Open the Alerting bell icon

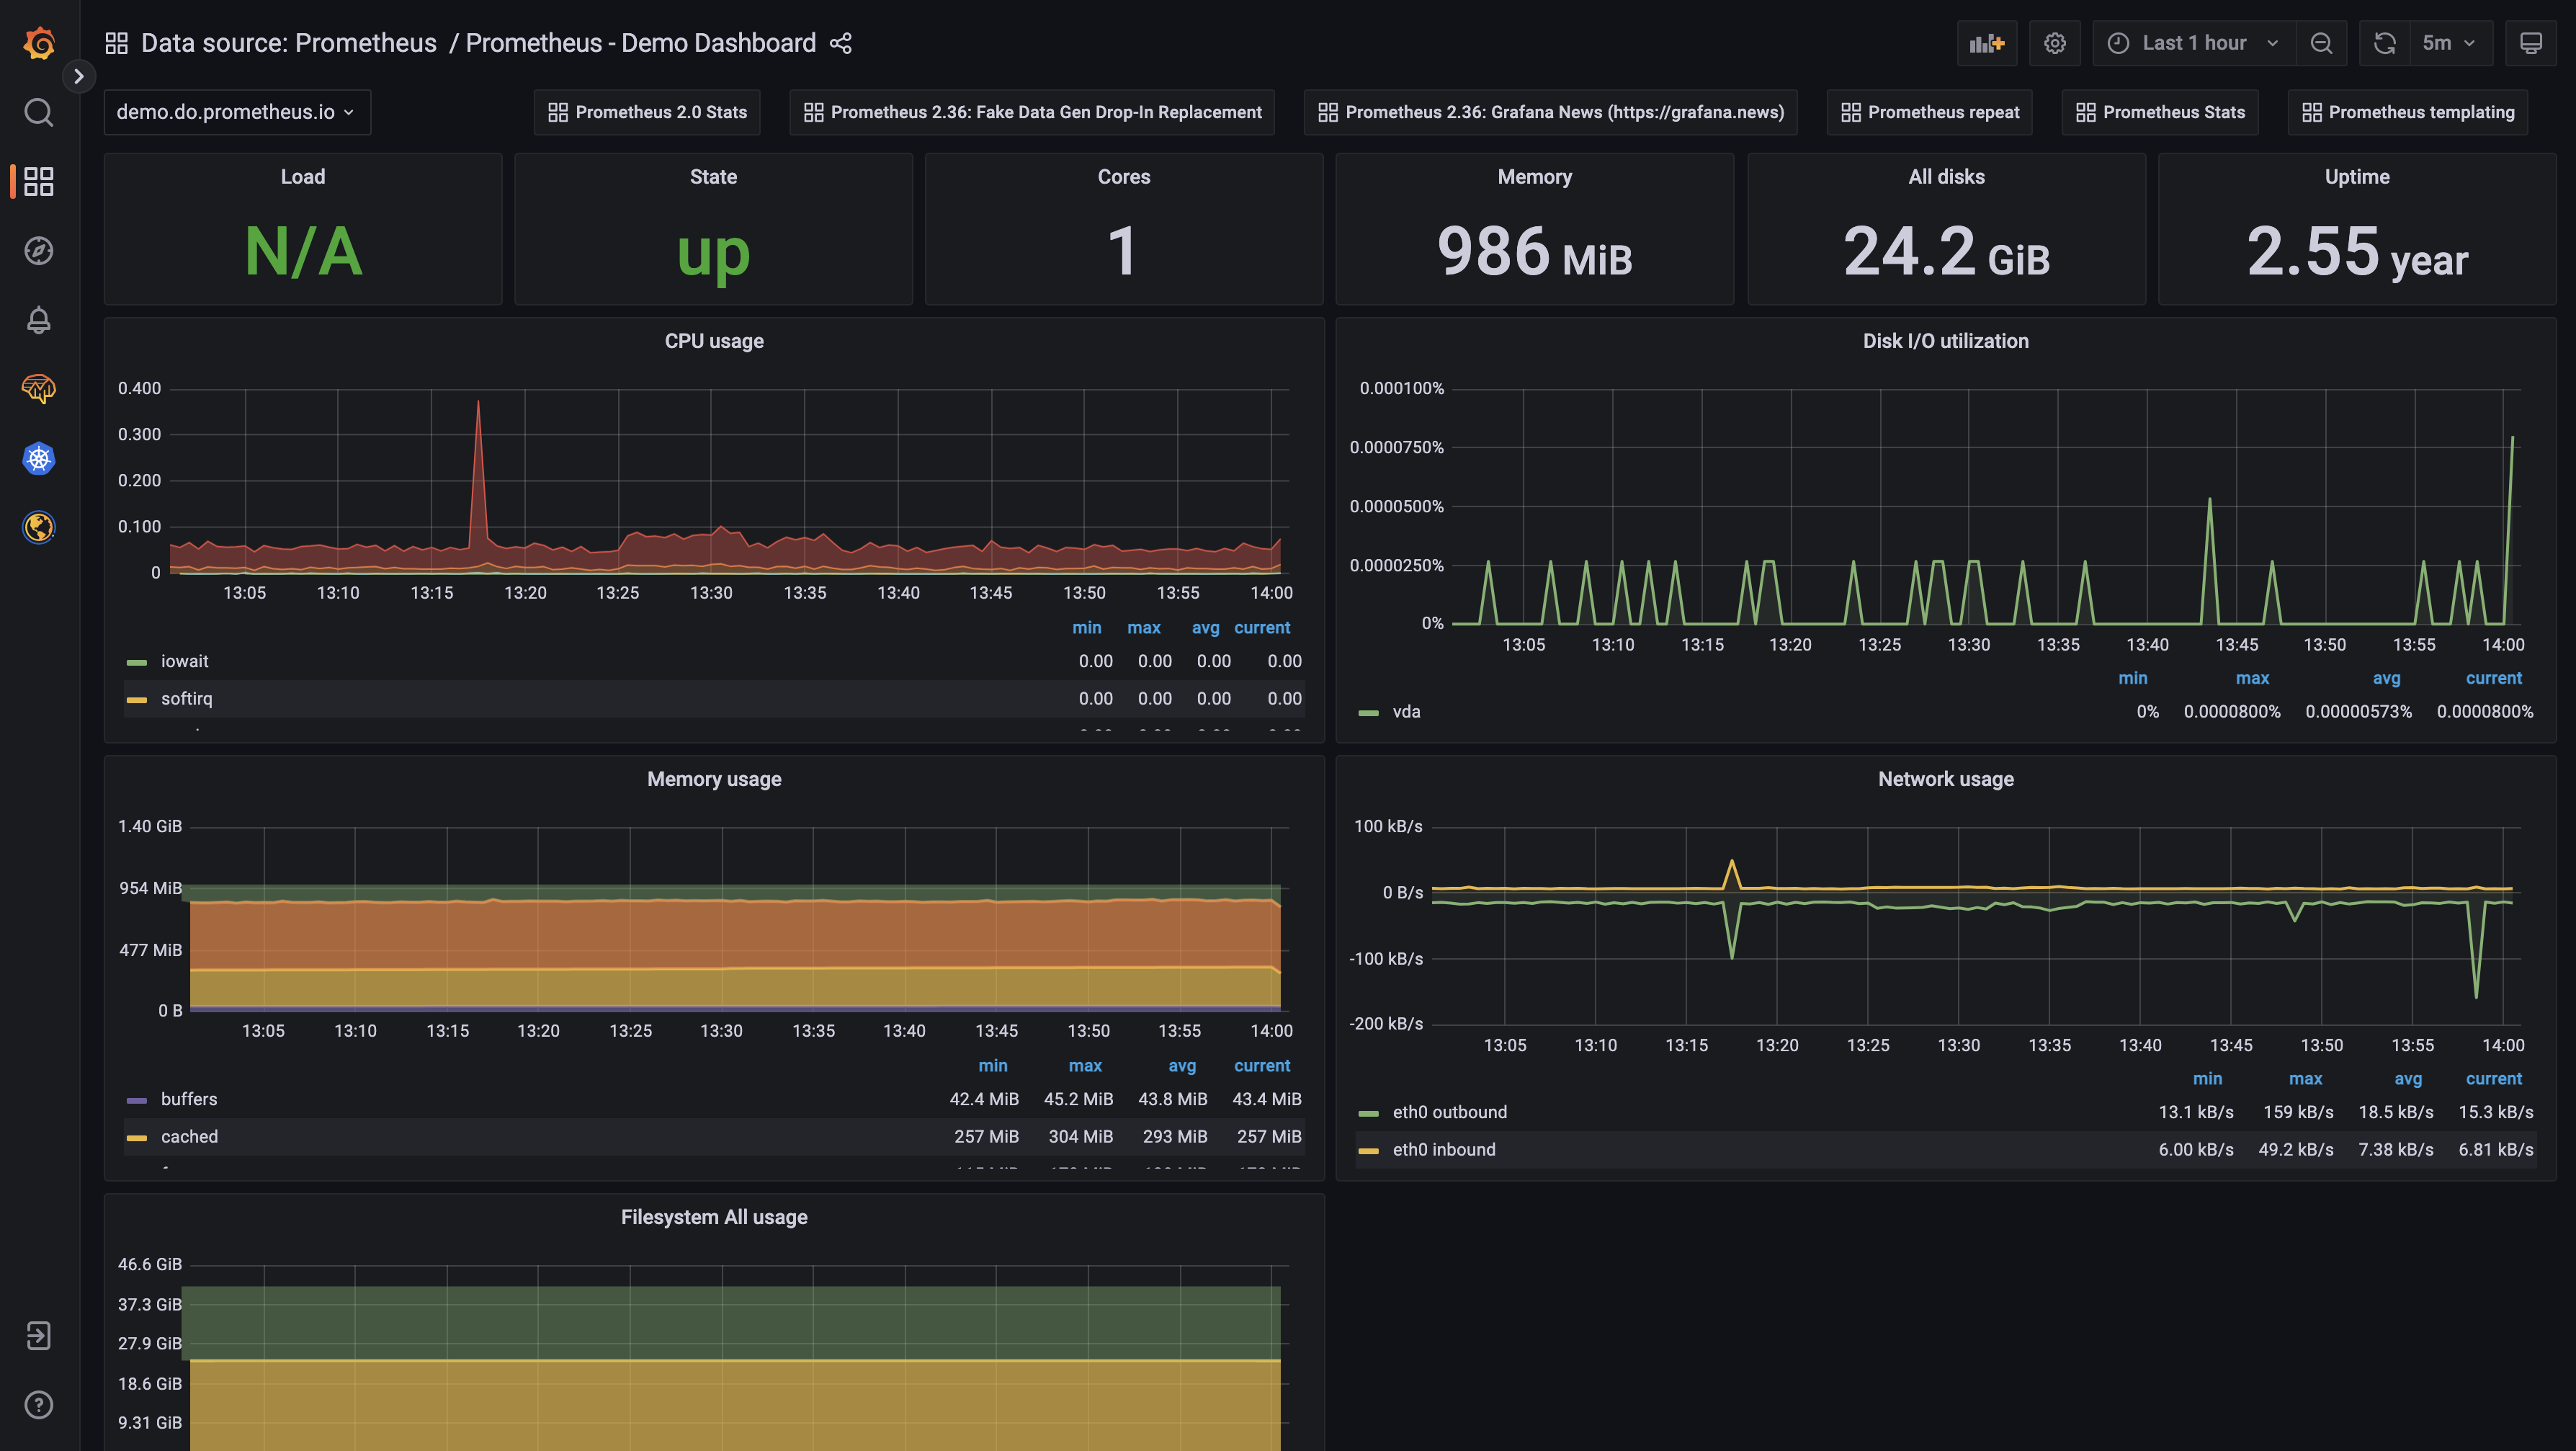point(38,320)
